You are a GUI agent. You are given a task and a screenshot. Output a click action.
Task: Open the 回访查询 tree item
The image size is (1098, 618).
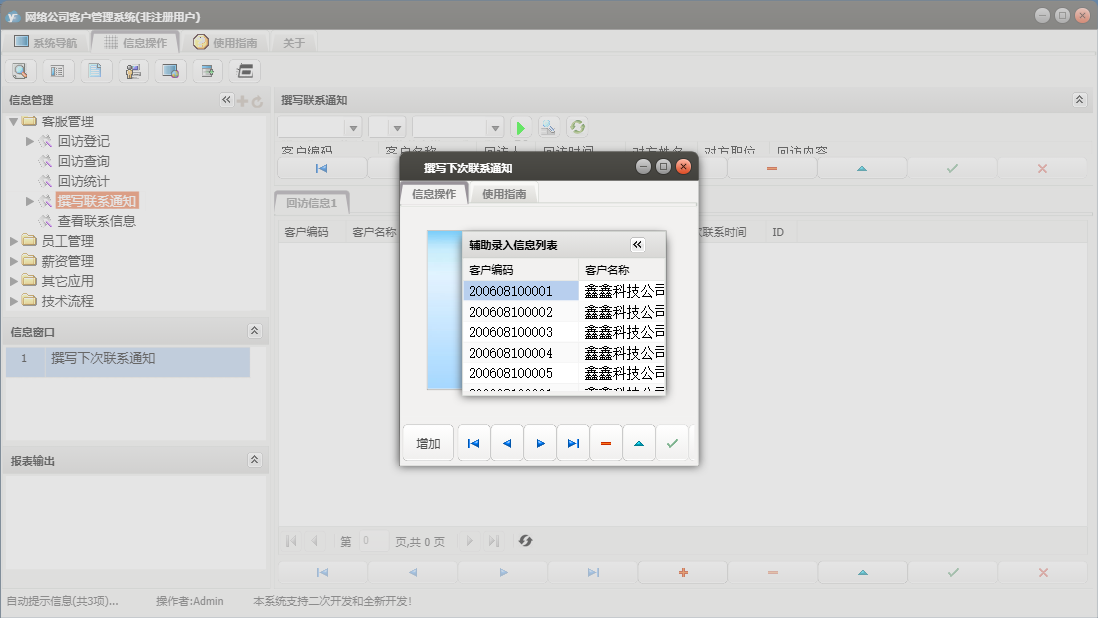(83, 161)
